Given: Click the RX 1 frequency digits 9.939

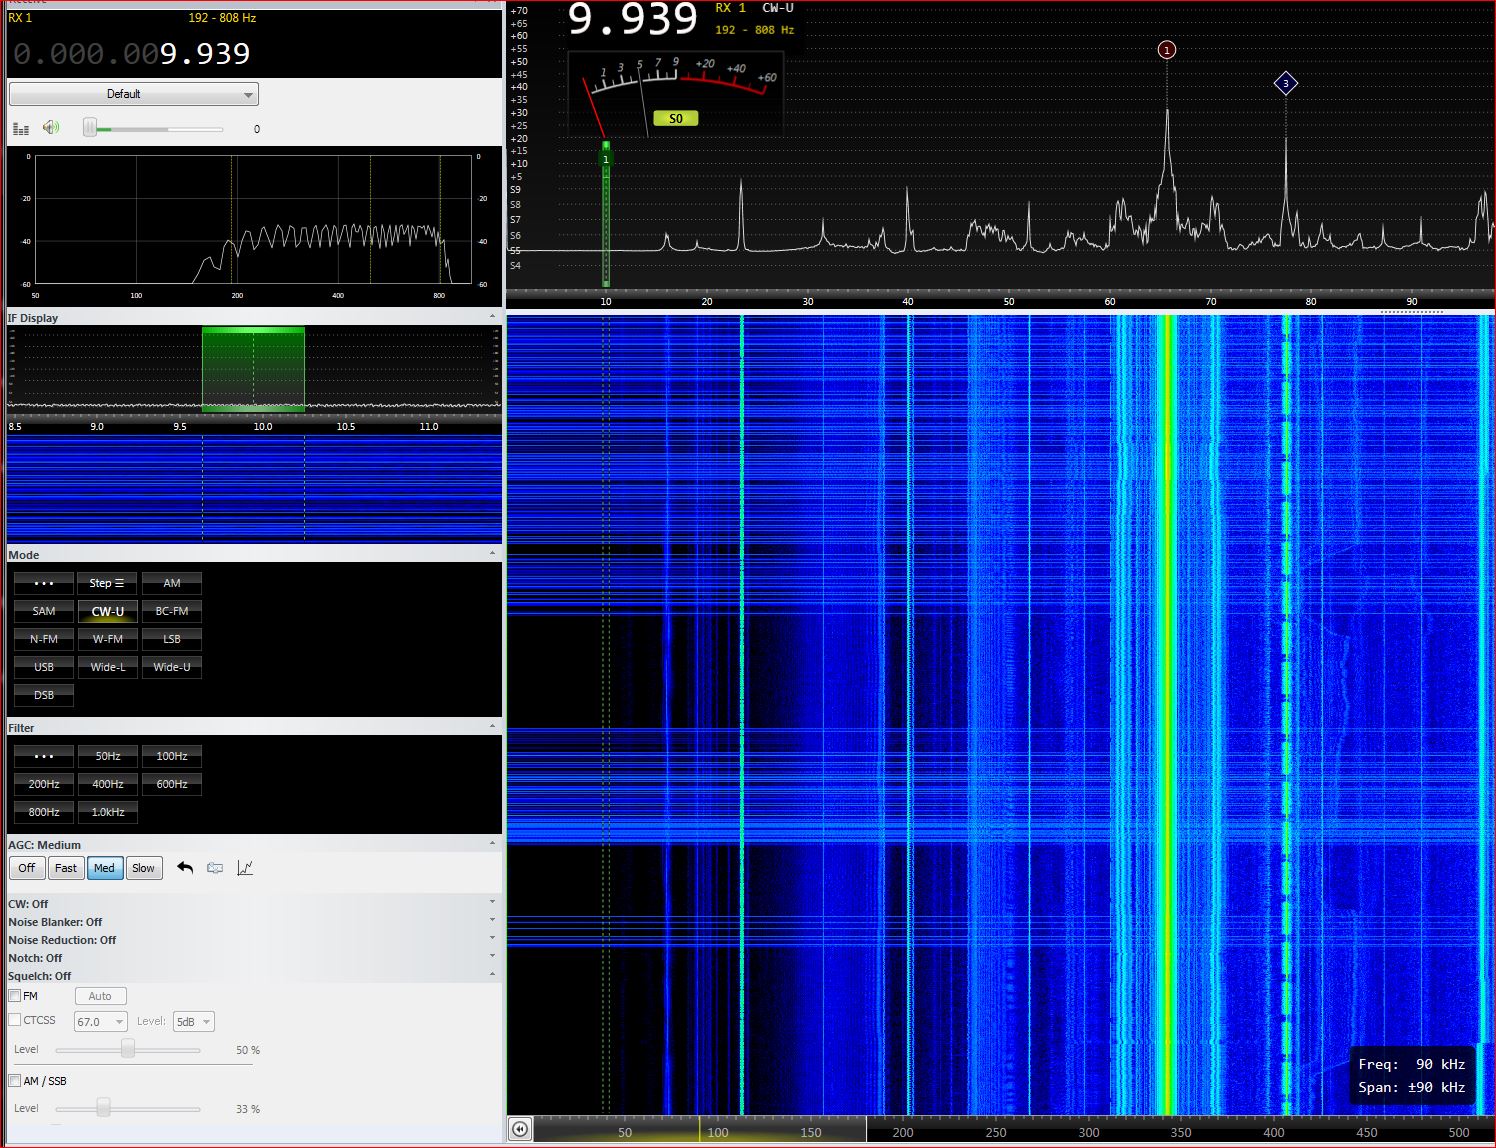Looking at the screenshot, I should pyautogui.click(x=205, y=53).
